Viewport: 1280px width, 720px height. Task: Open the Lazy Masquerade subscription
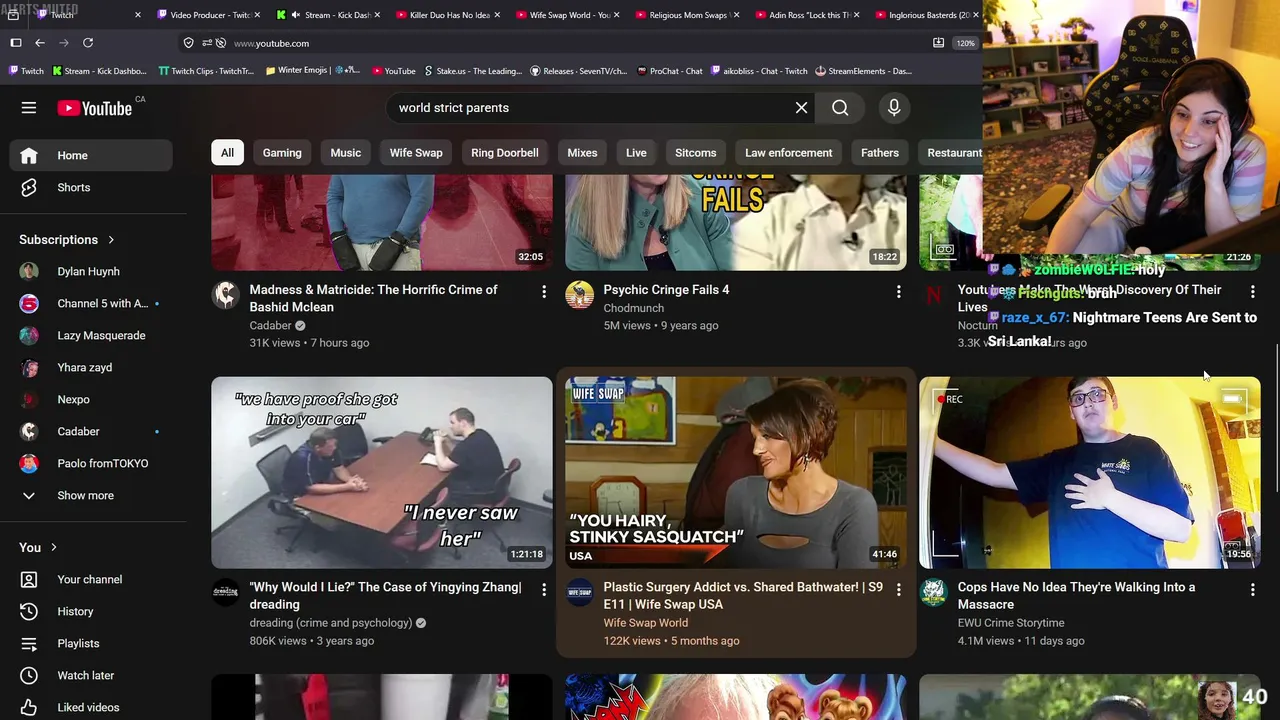tap(101, 336)
